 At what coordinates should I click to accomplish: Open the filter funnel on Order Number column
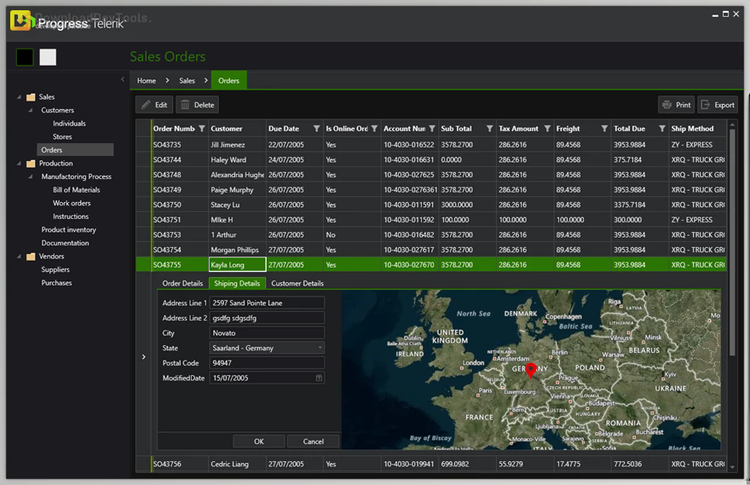202,129
